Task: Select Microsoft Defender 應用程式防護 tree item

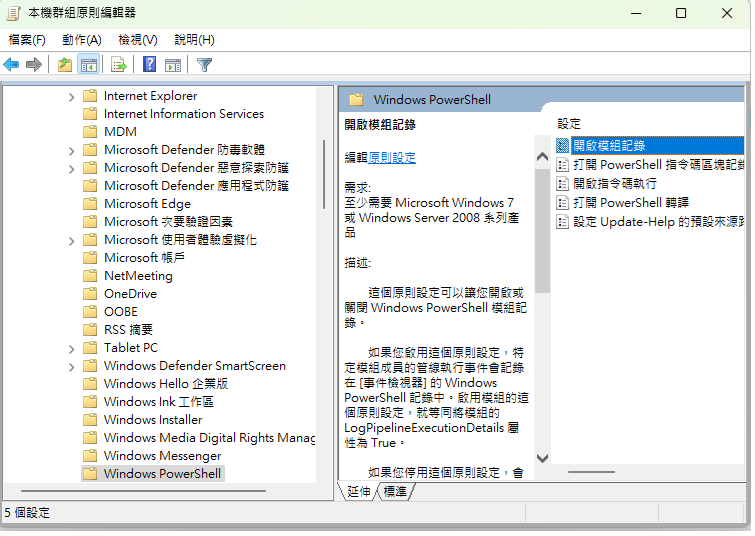Action: [x=196, y=186]
